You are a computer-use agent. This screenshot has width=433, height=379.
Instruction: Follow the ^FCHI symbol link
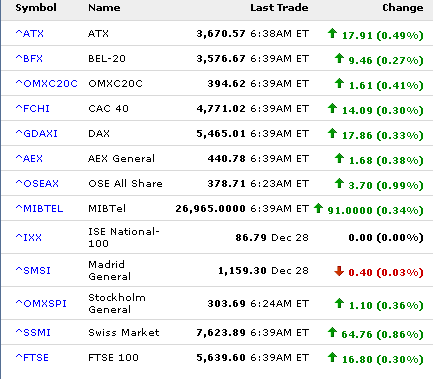click(33, 108)
